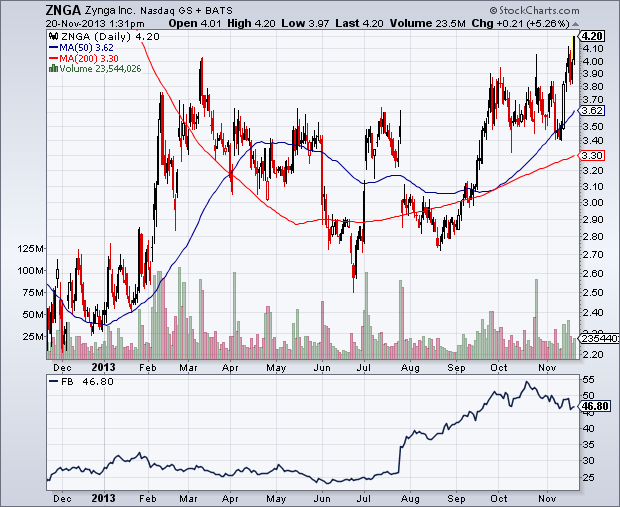The width and height of the screenshot is (620, 507).
Task: Click the 25M volume axis label
Action: click(x=33, y=337)
